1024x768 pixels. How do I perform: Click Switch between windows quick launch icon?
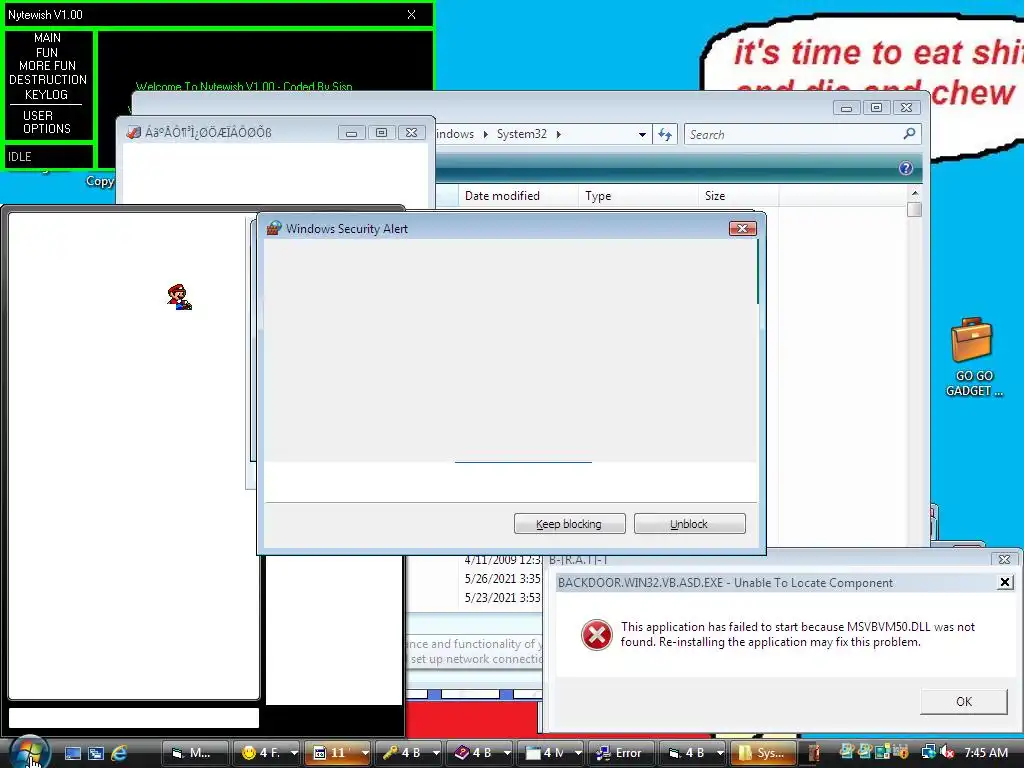coord(96,753)
